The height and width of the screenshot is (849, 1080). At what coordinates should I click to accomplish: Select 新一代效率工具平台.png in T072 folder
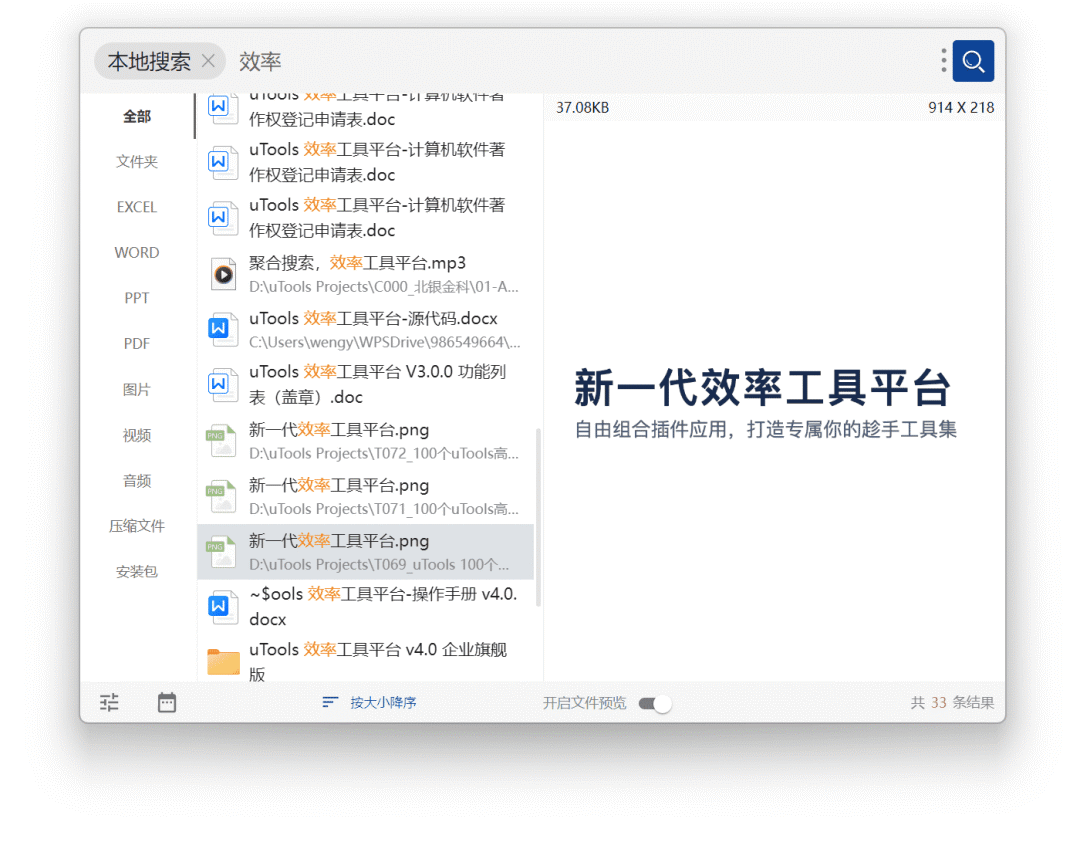point(365,441)
